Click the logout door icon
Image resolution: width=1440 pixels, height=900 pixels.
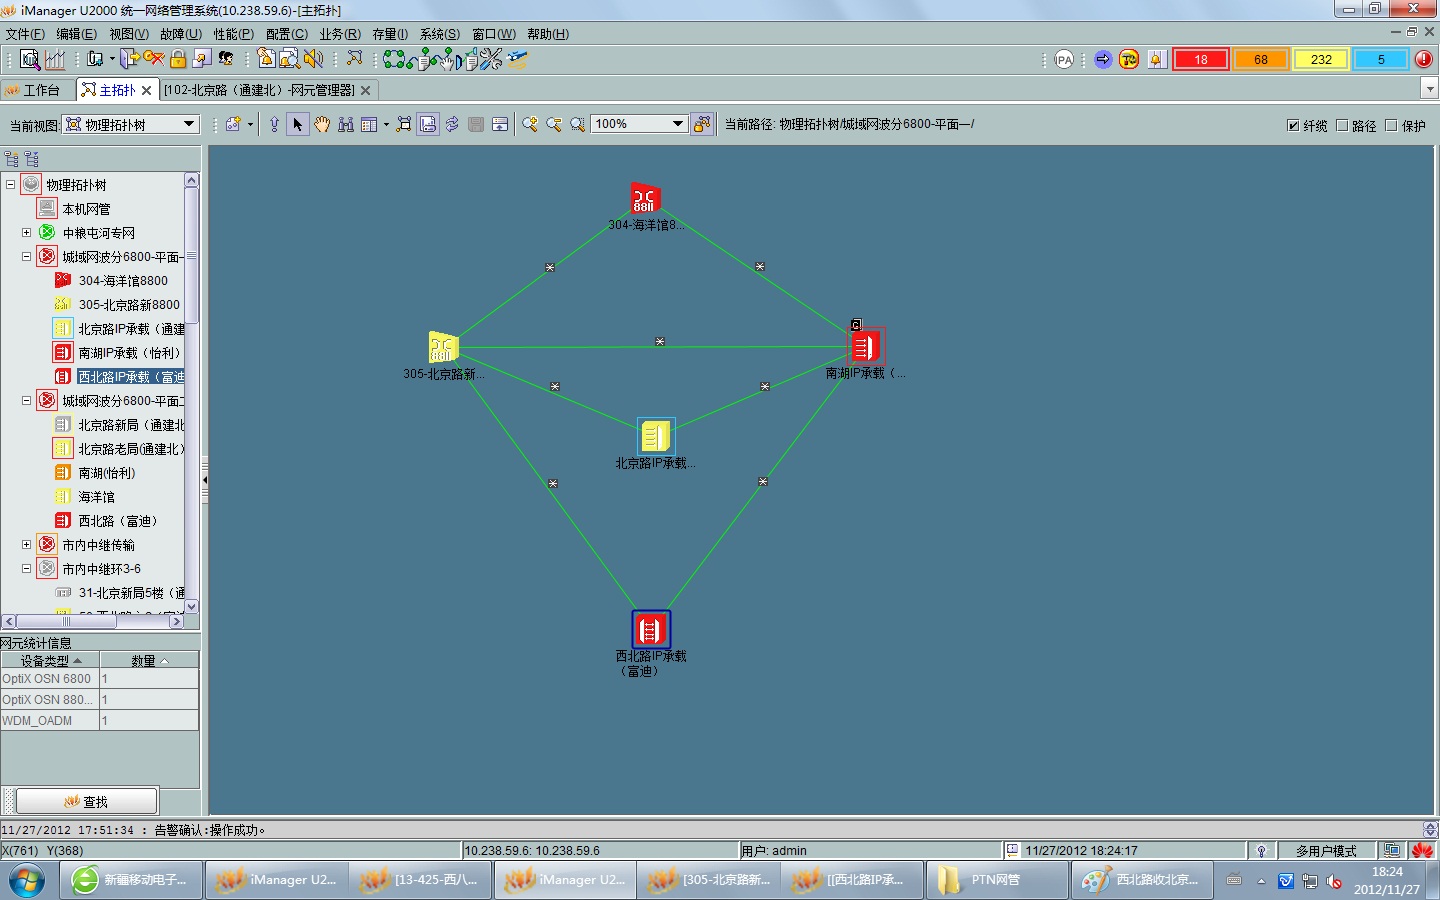point(128,60)
